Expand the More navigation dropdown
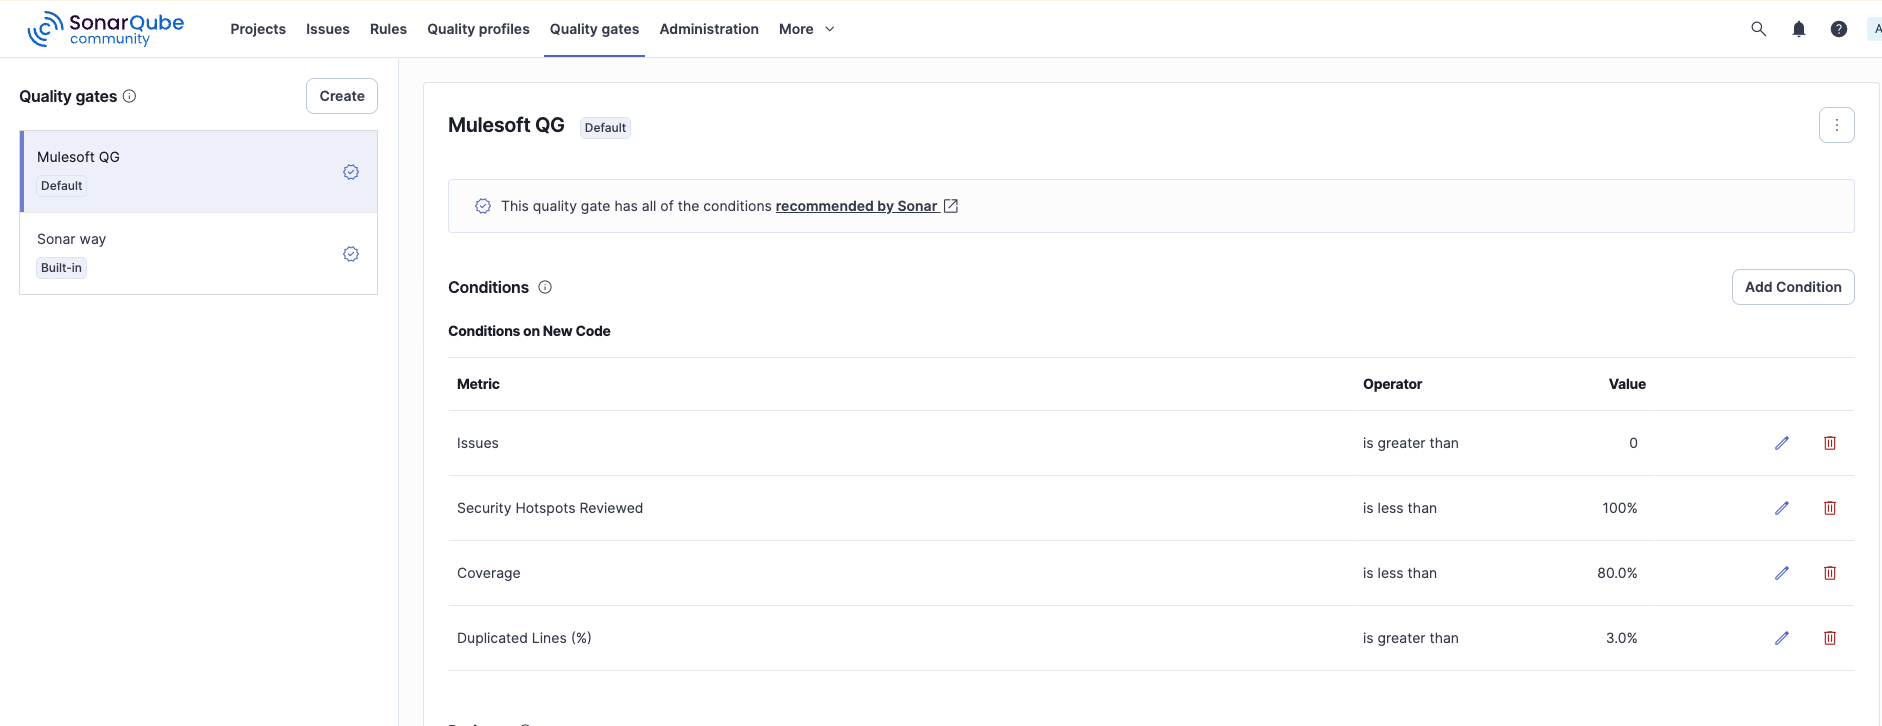The height and width of the screenshot is (726, 1882). [x=807, y=29]
